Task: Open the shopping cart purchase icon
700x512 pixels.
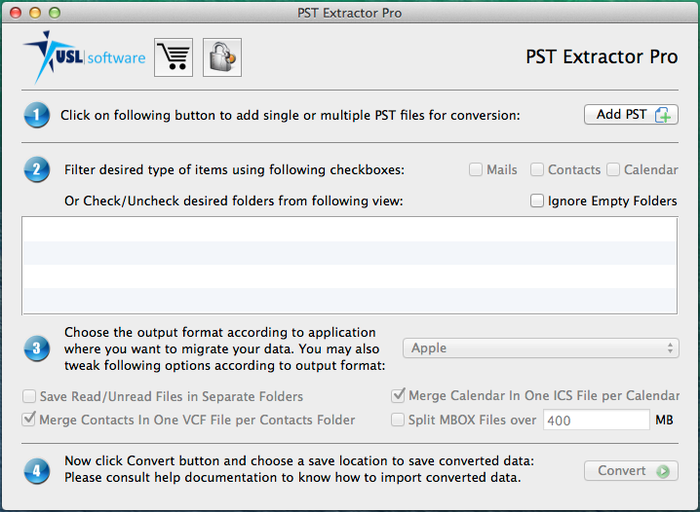Action: click(173, 58)
